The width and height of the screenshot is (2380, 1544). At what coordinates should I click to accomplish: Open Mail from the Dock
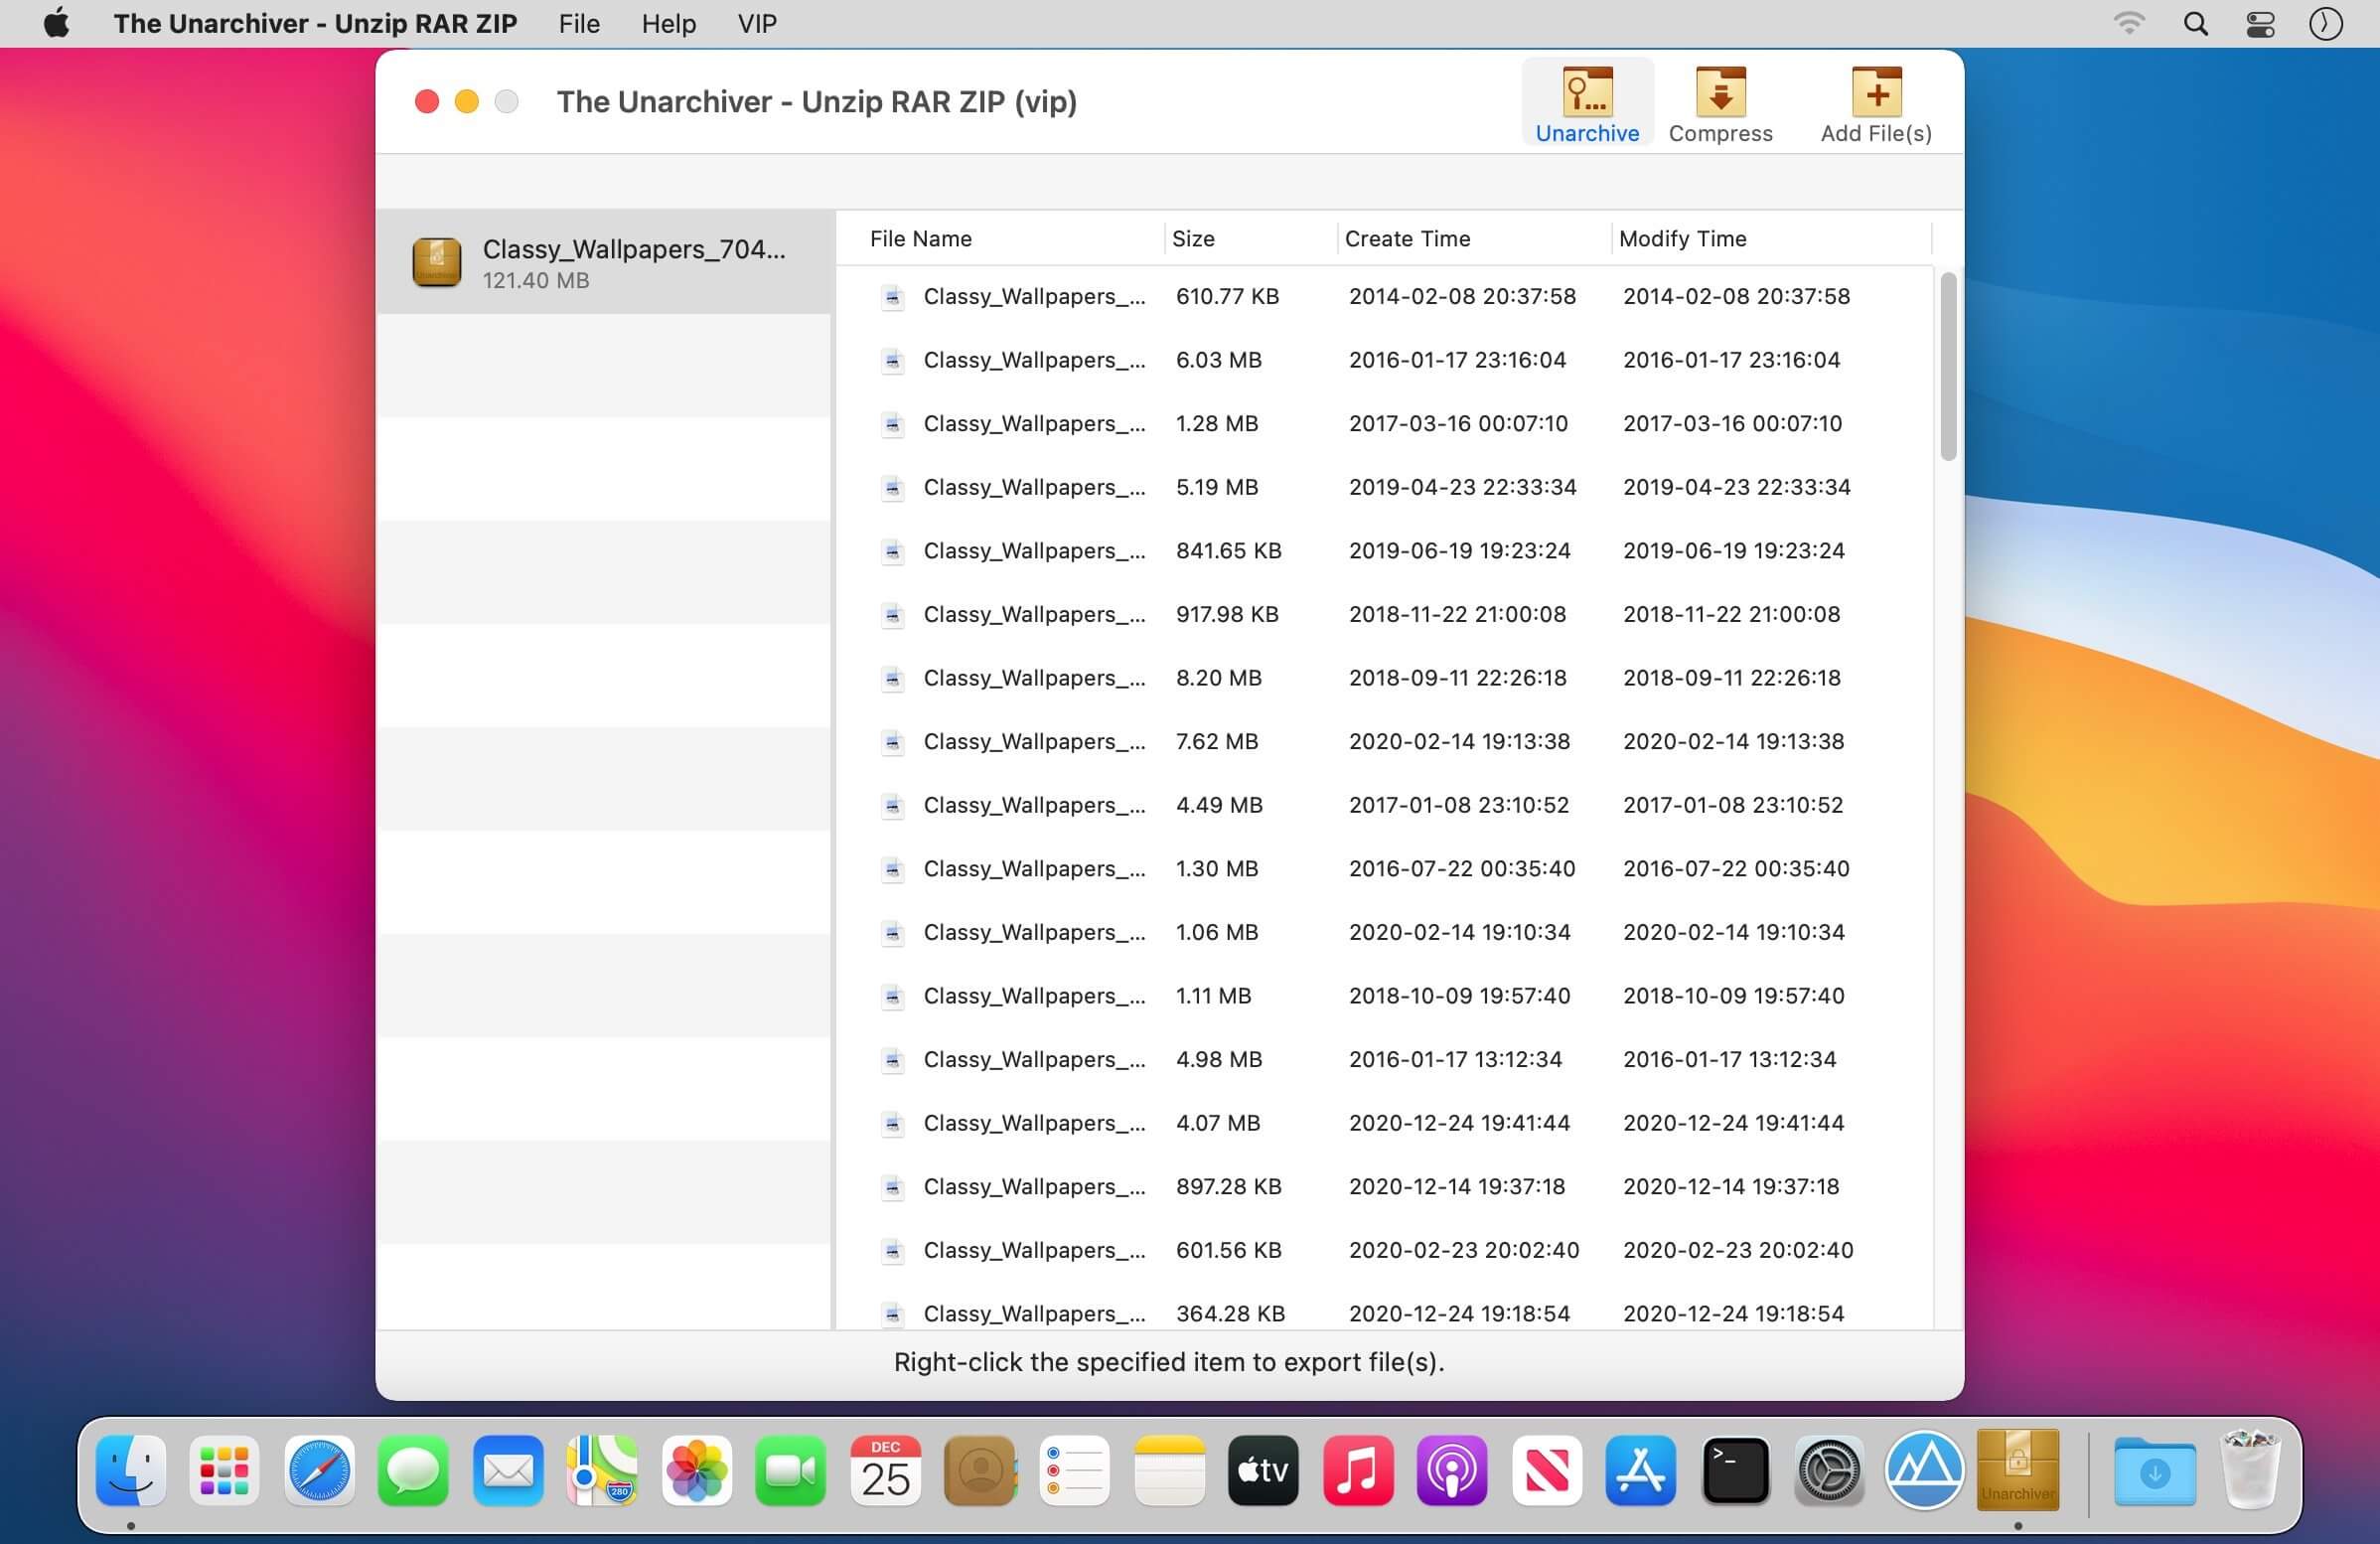click(x=508, y=1471)
